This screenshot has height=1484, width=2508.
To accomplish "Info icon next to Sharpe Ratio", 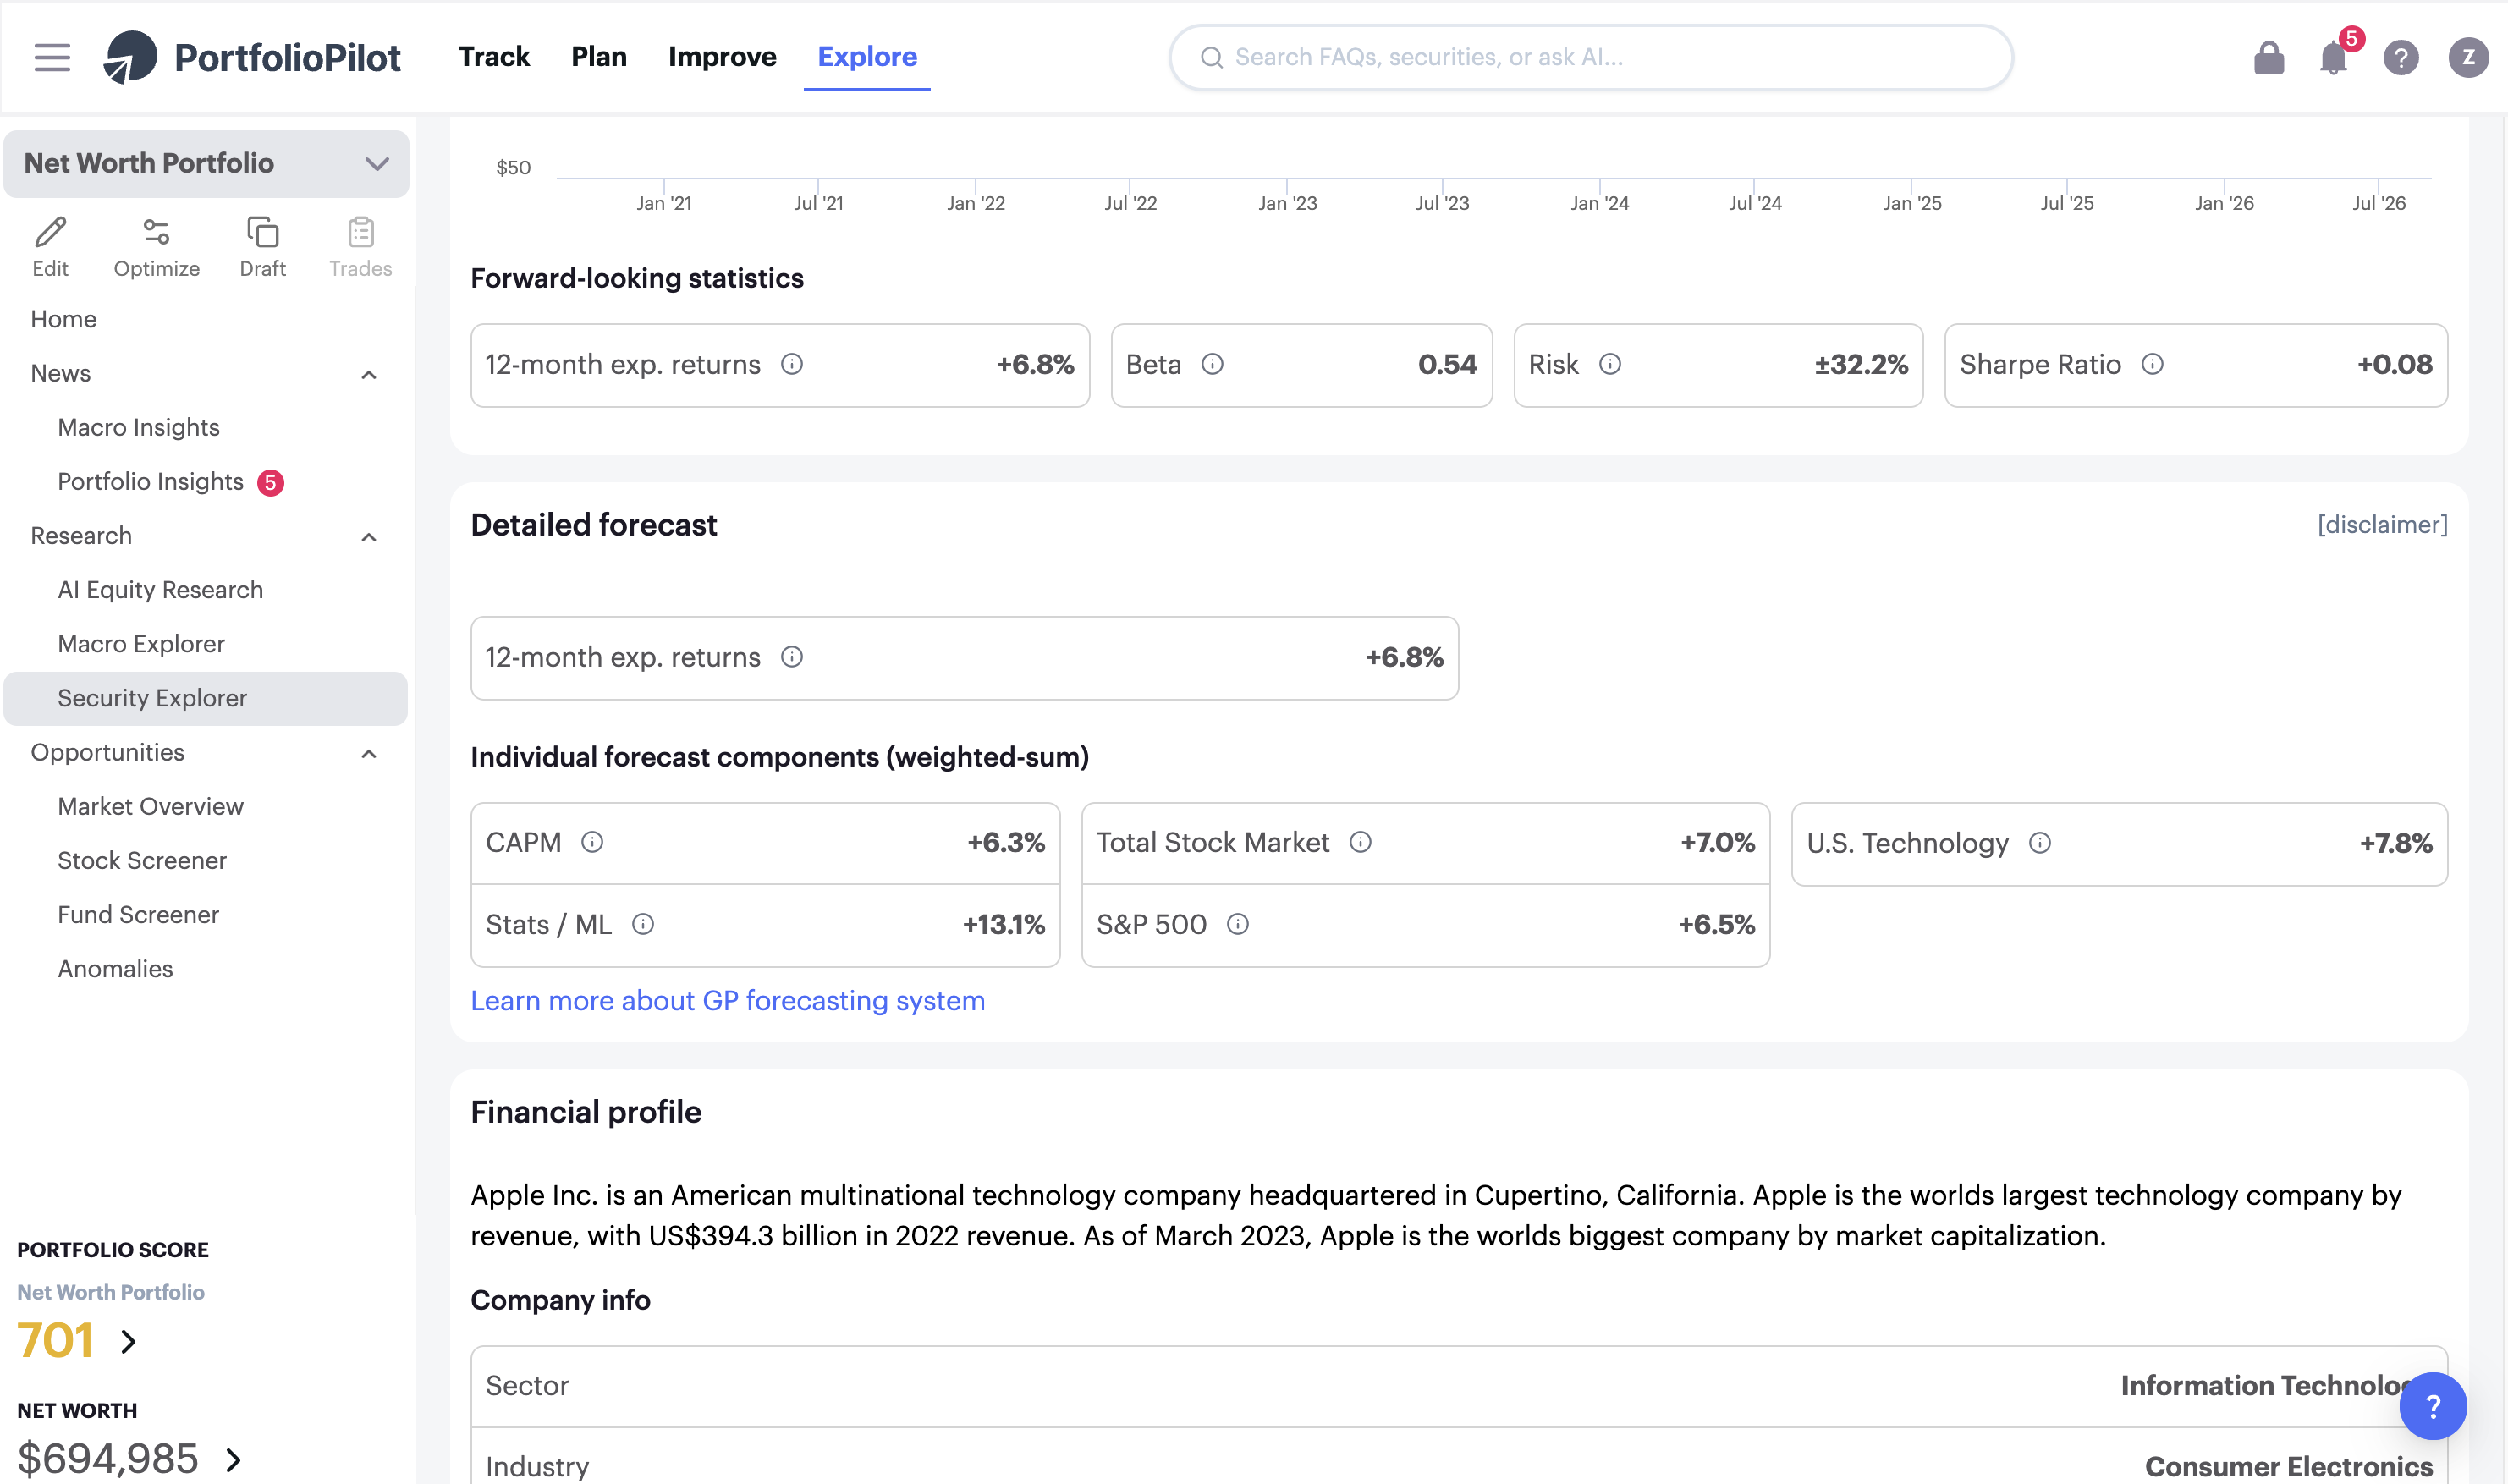I will pos(2152,364).
